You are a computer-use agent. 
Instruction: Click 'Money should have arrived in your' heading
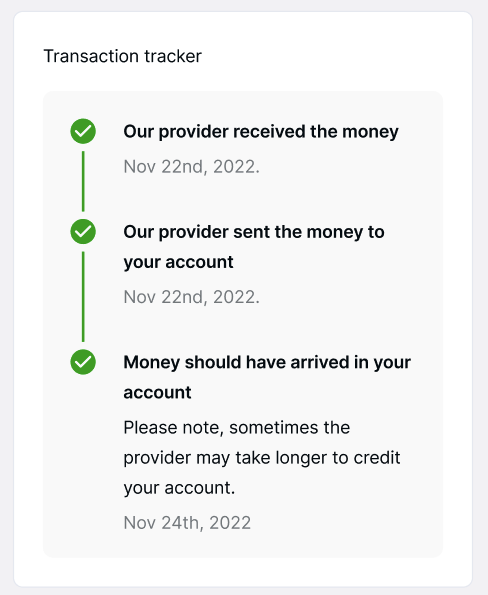click(267, 363)
